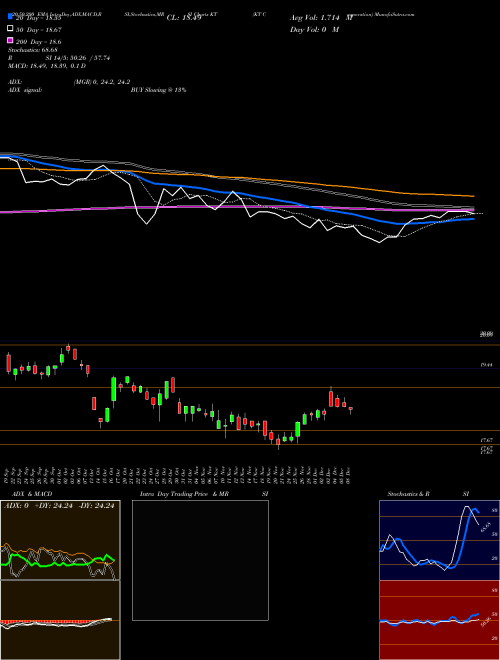Screen dimensions: 500x660
Task: Select the '50 Day - 18.67' legend label
Action: (x=39, y=30)
